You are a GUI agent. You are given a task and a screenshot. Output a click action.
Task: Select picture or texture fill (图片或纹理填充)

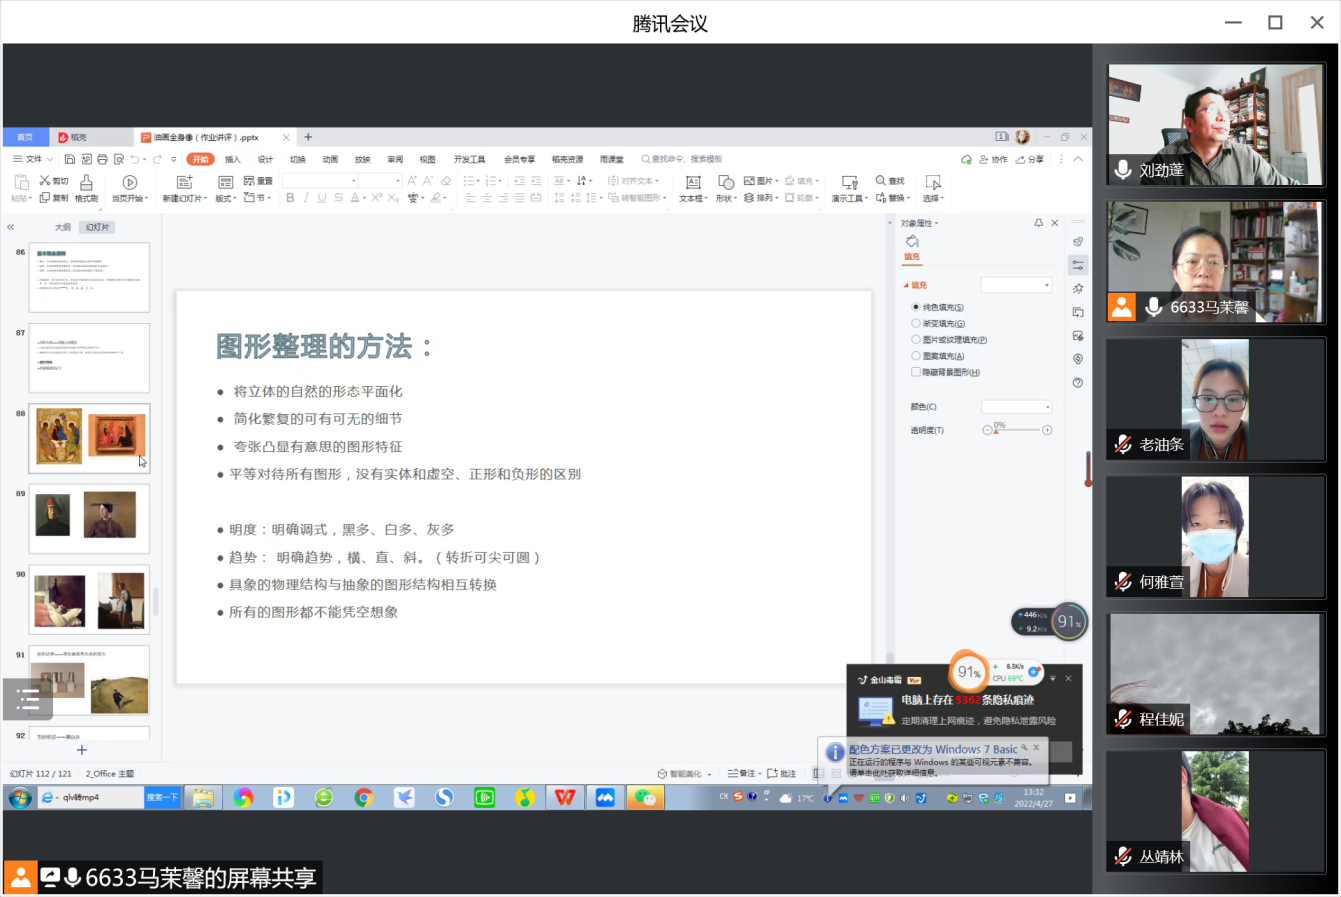coord(916,340)
